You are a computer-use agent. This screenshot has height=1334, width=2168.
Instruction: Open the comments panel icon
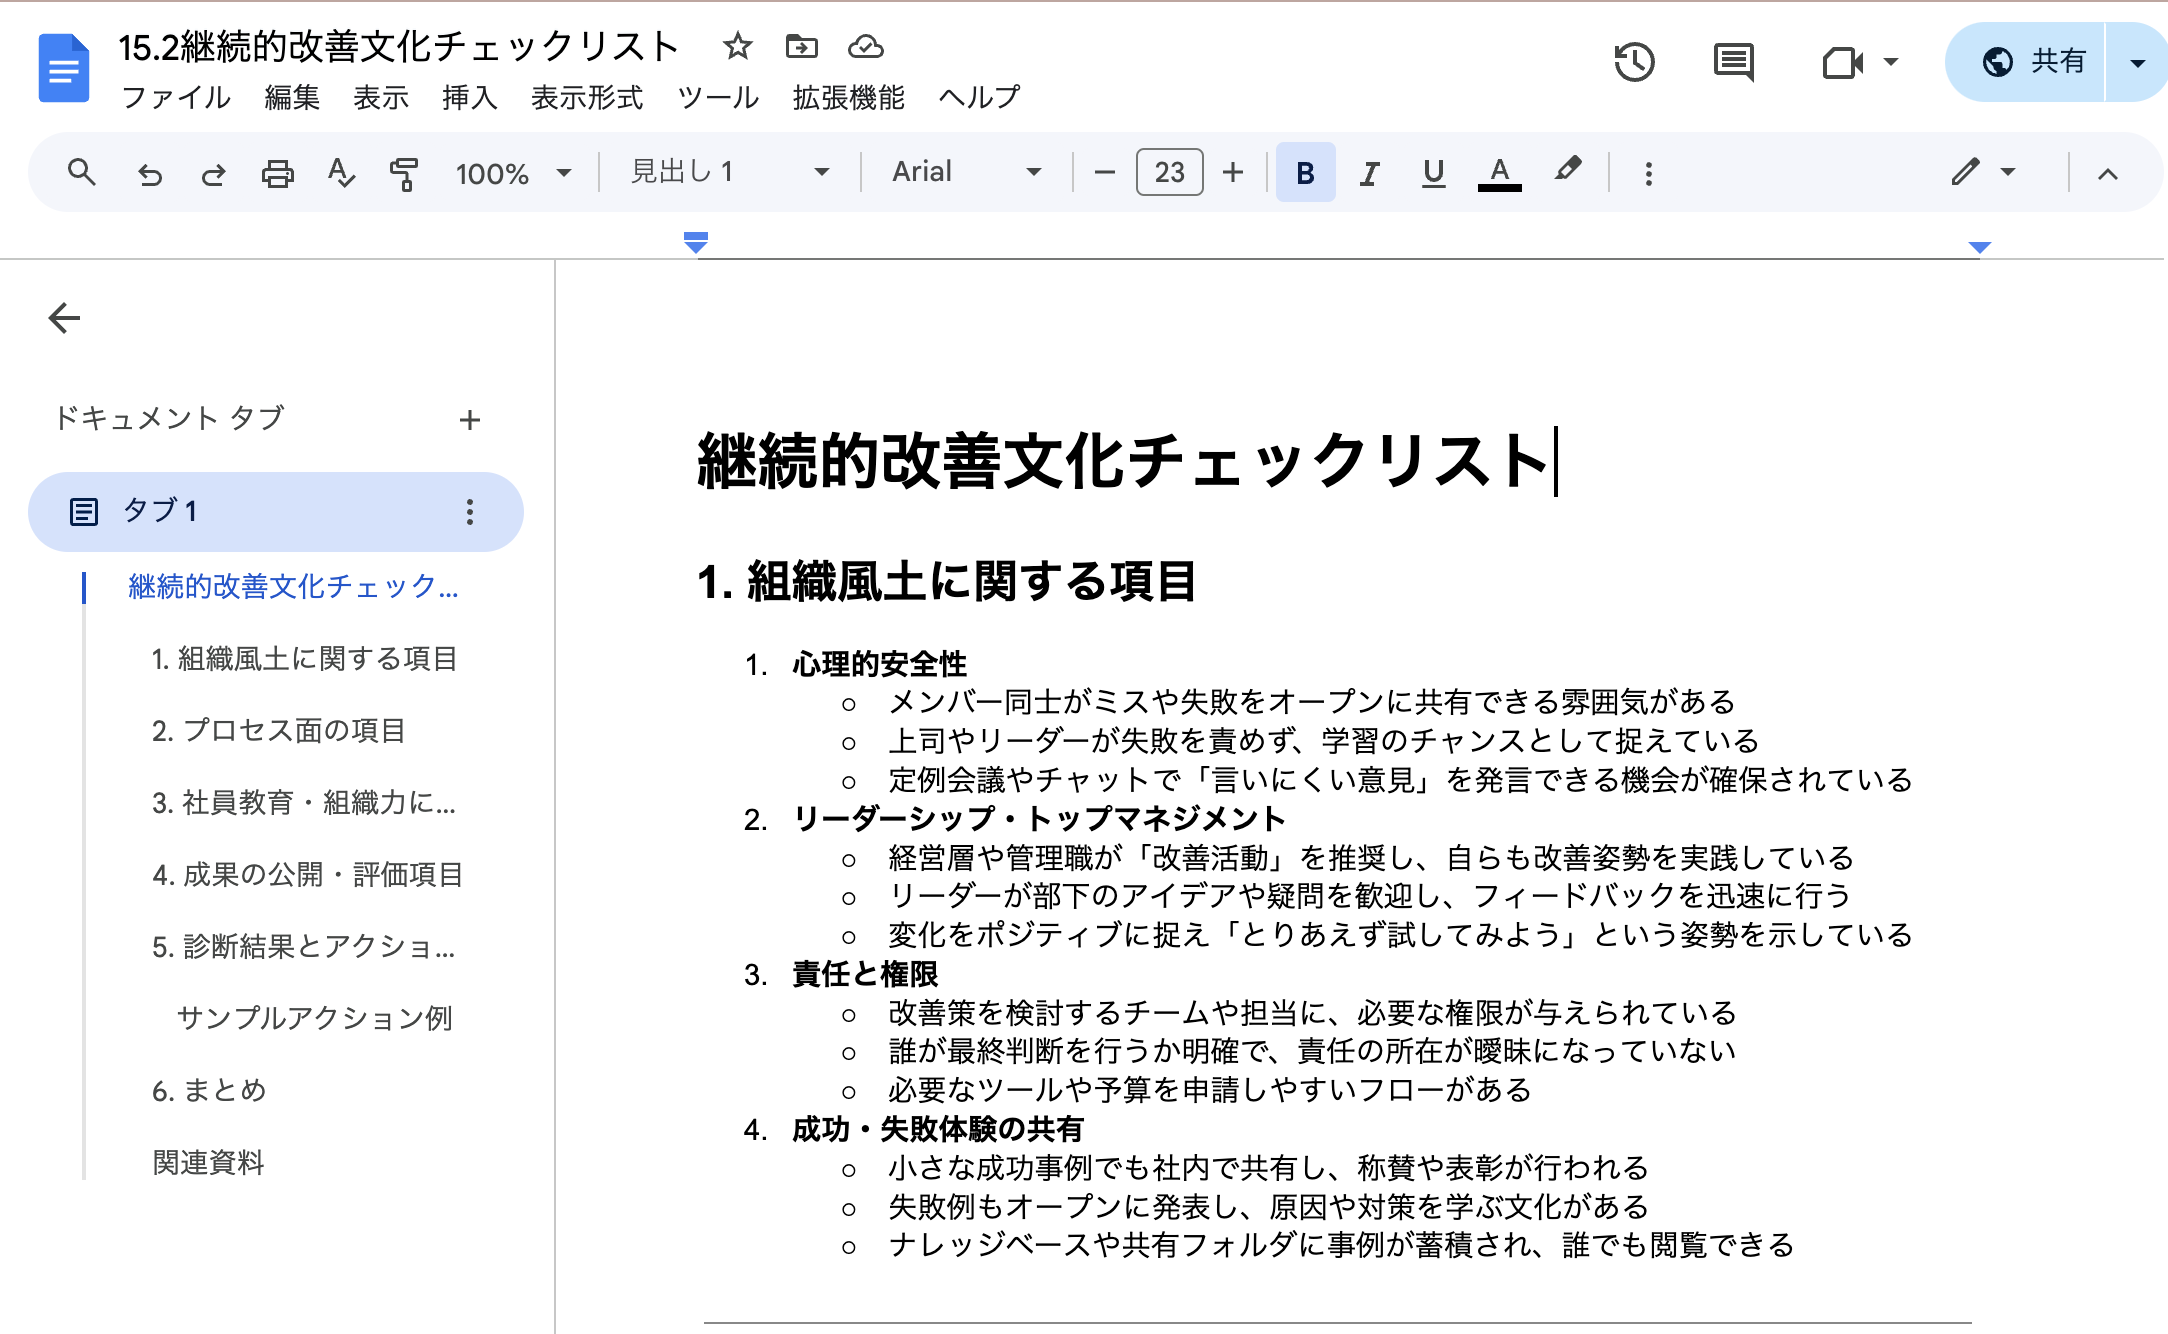coord(1733,62)
